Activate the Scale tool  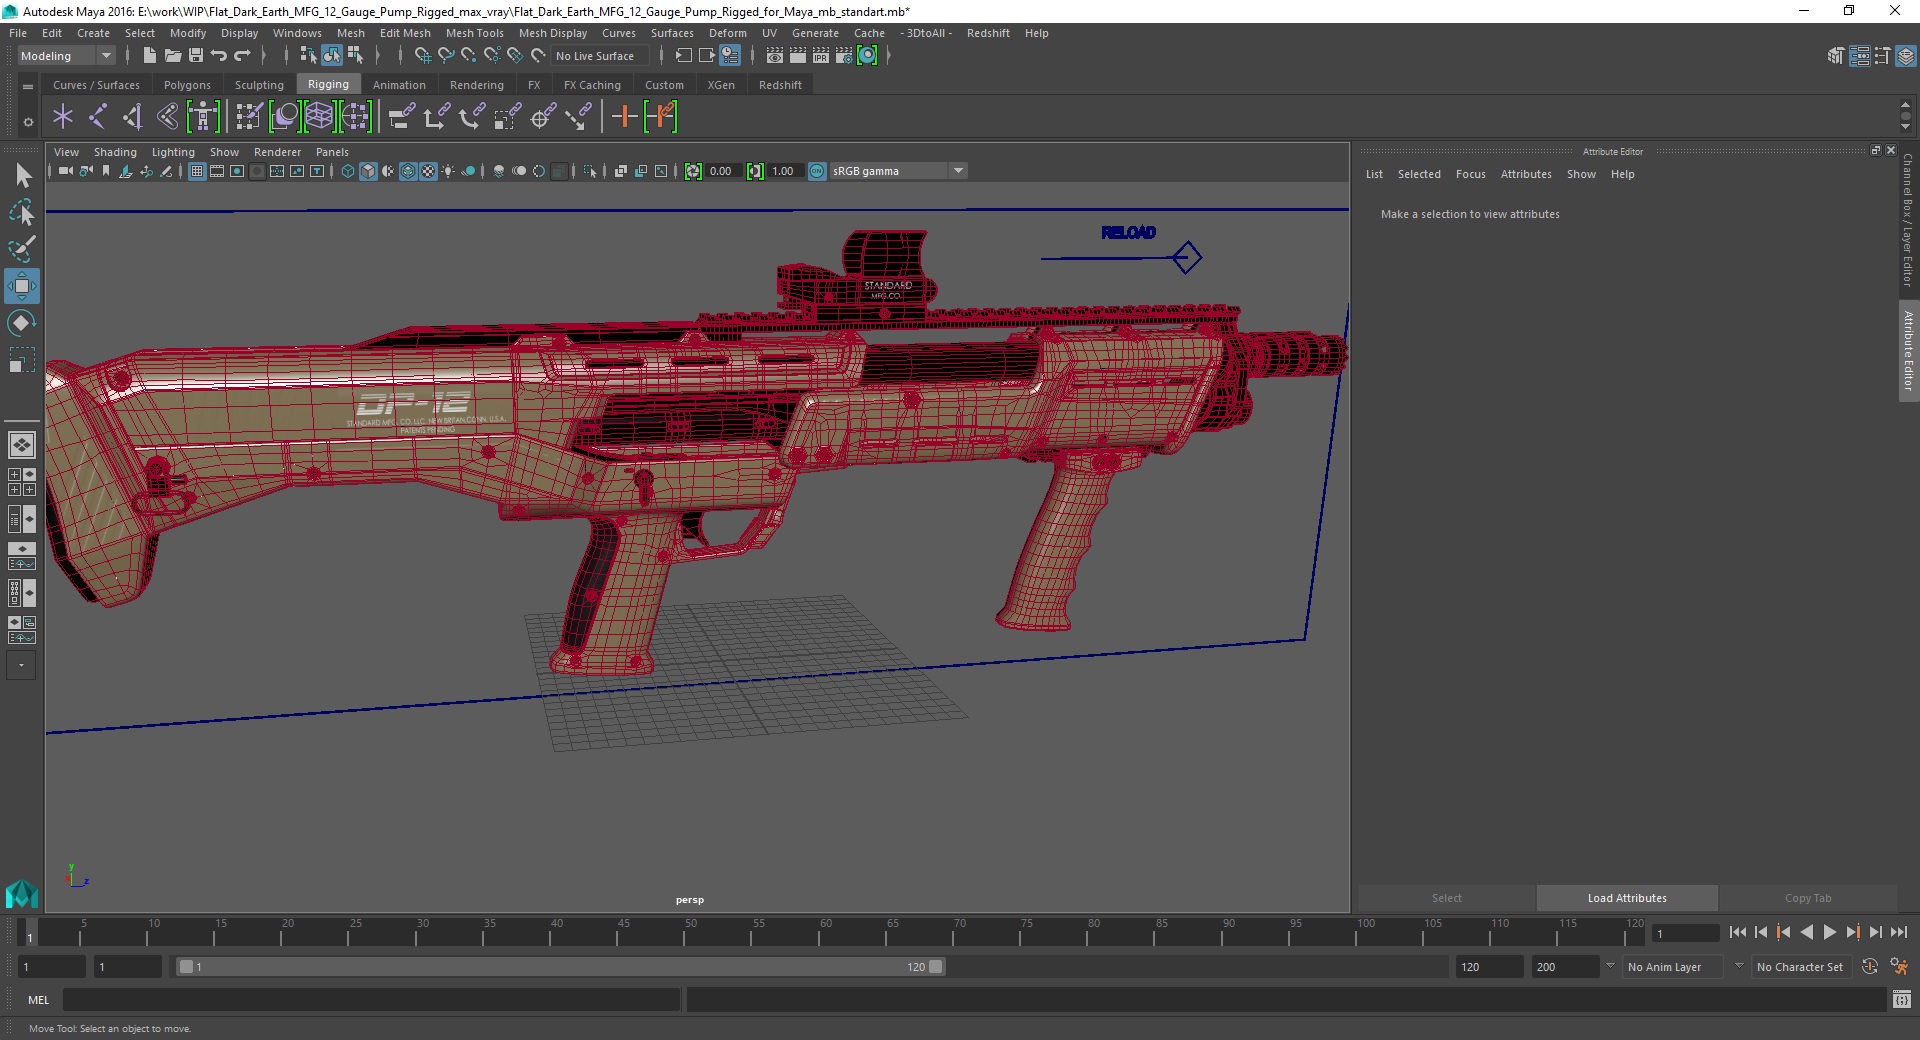tap(22, 360)
